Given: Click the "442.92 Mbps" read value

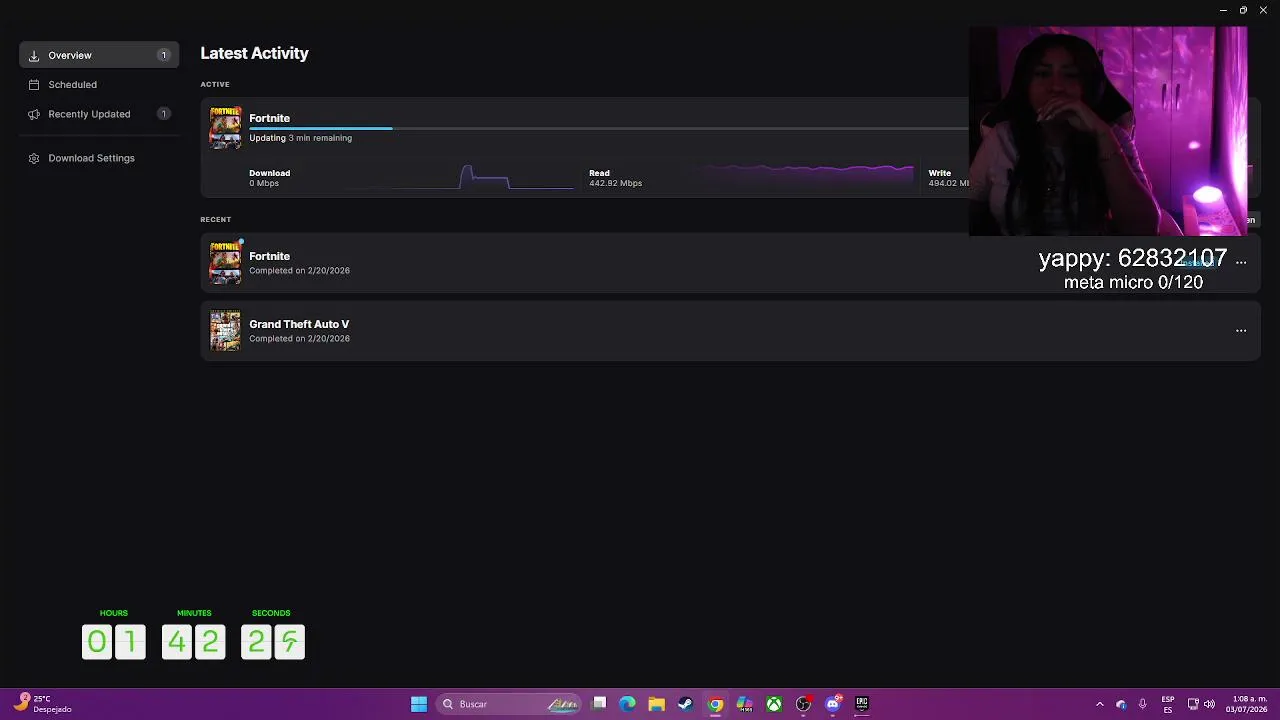Looking at the screenshot, I should coord(615,183).
